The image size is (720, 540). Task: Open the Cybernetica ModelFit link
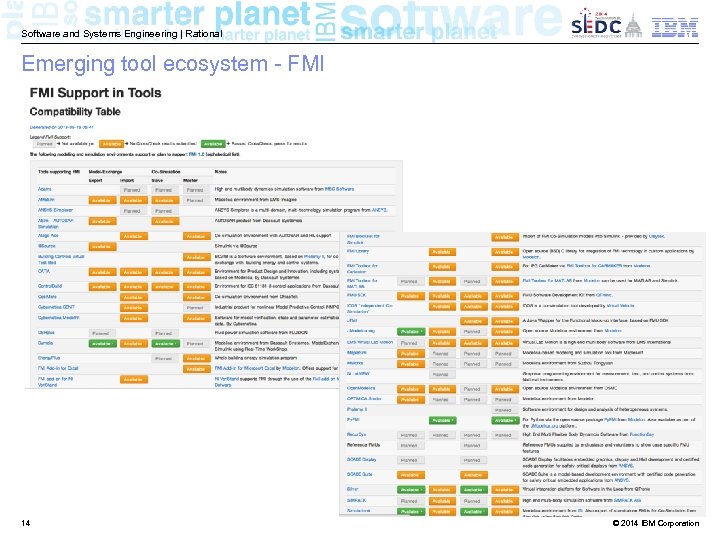click(x=58, y=318)
